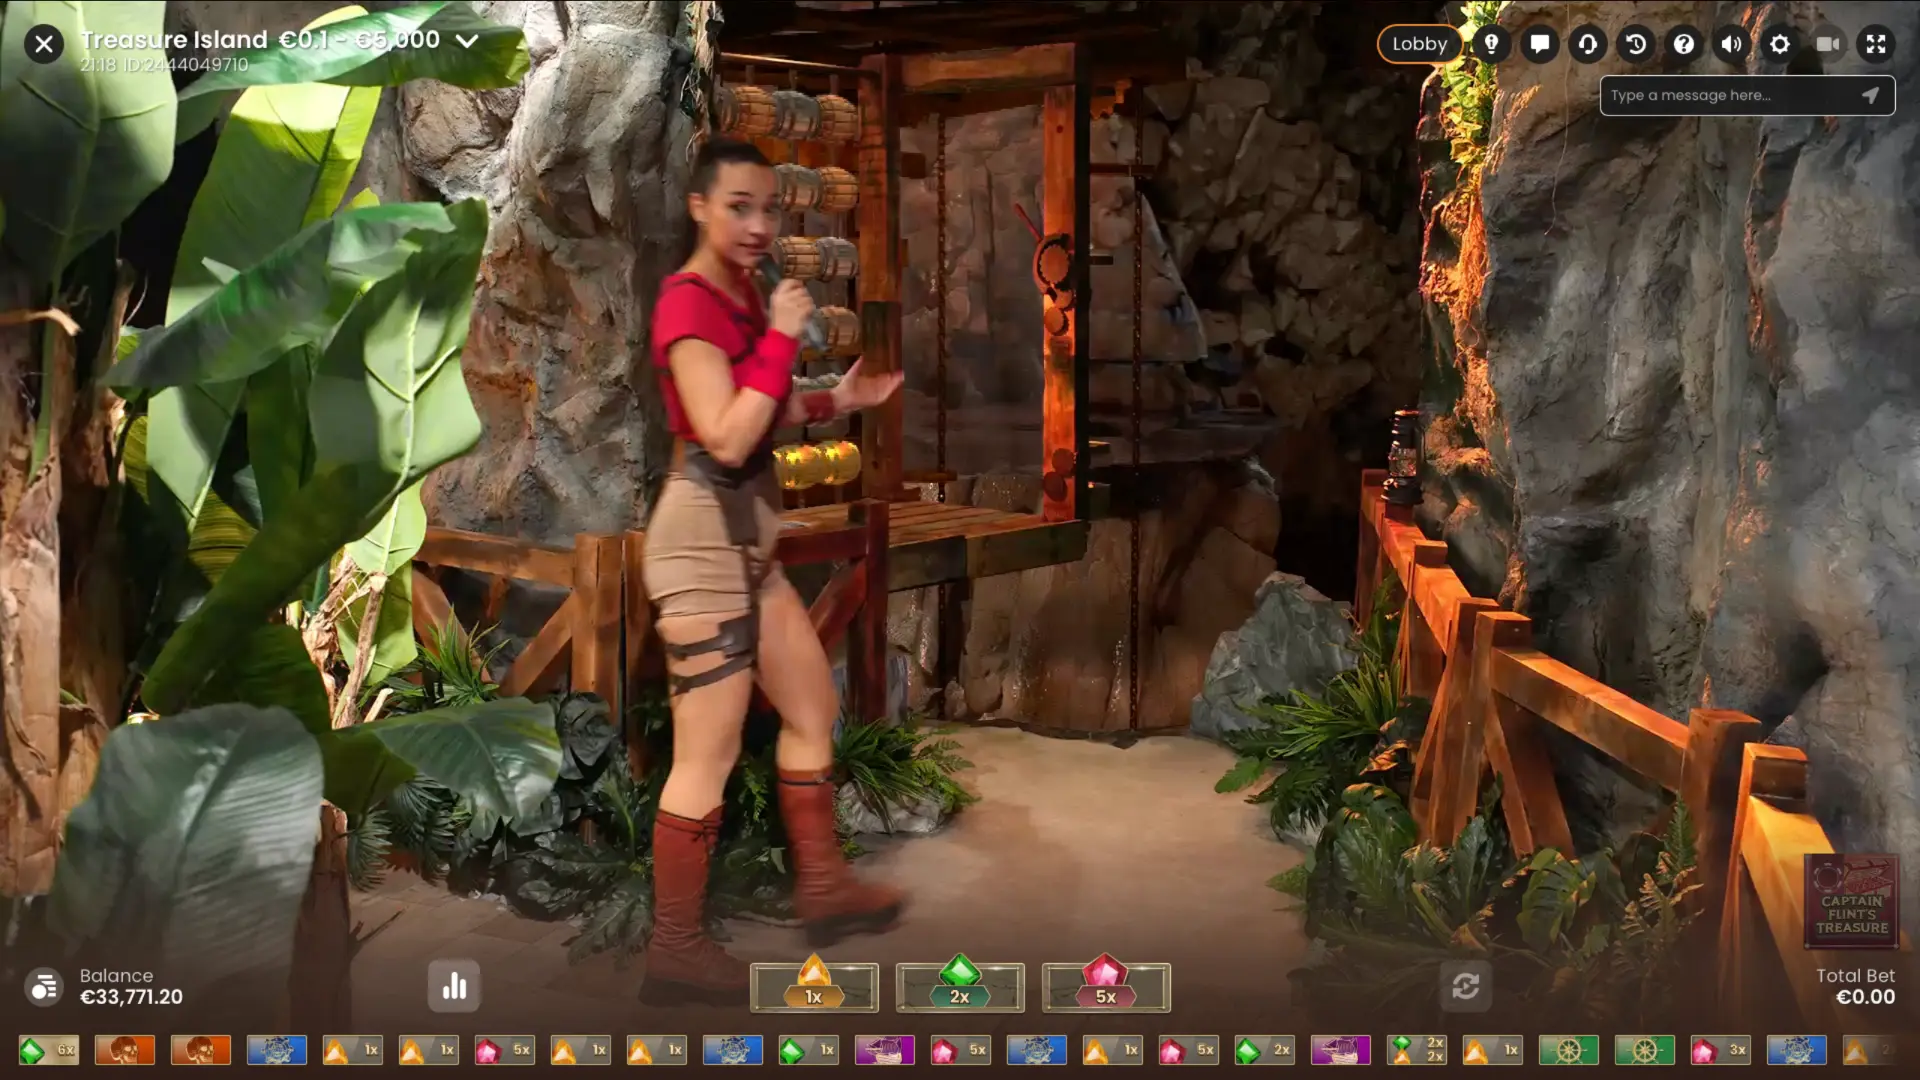Contact support via the headset icon
The height and width of the screenshot is (1080, 1920).
click(1588, 44)
